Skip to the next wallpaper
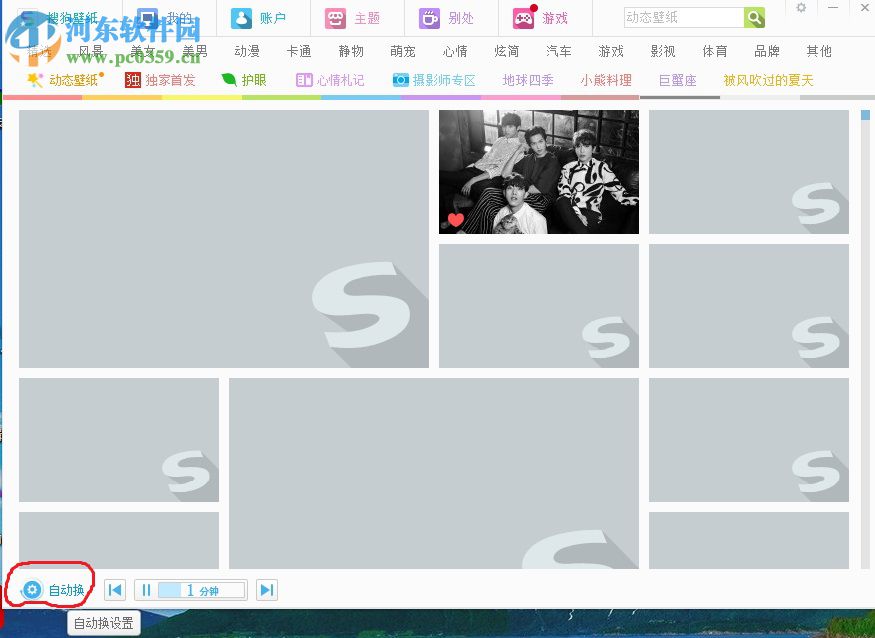The width and height of the screenshot is (875, 638). [x=266, y=589]
